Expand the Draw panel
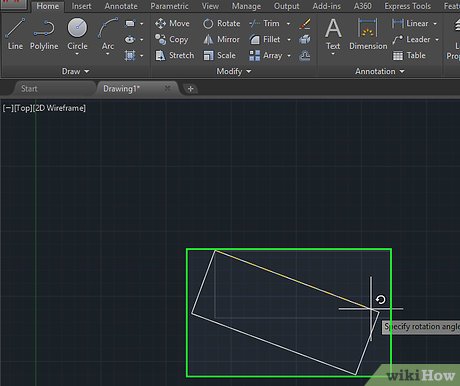 pyautogui.click(x=75, y=71)
